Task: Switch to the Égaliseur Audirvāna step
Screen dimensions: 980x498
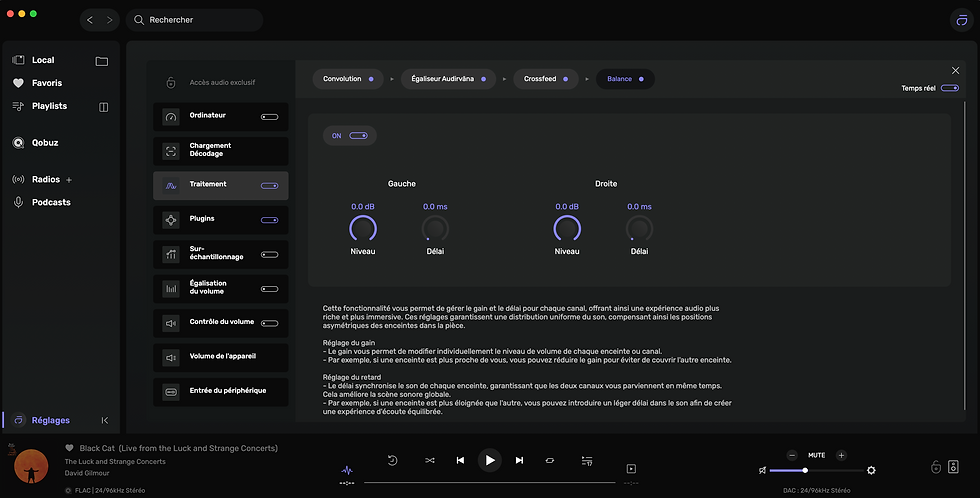Action: (448, 79)
